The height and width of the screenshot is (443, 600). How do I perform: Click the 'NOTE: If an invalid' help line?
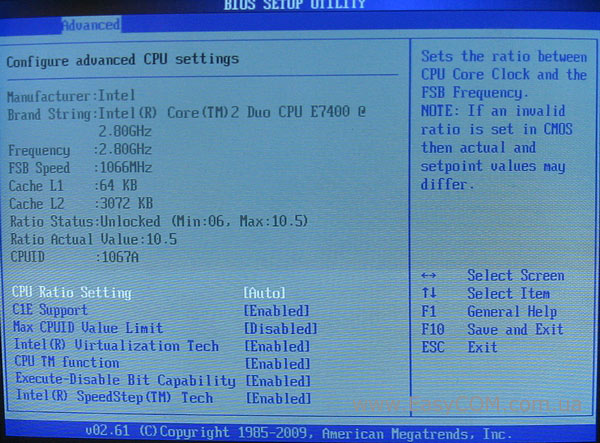(x=493, y=111)
